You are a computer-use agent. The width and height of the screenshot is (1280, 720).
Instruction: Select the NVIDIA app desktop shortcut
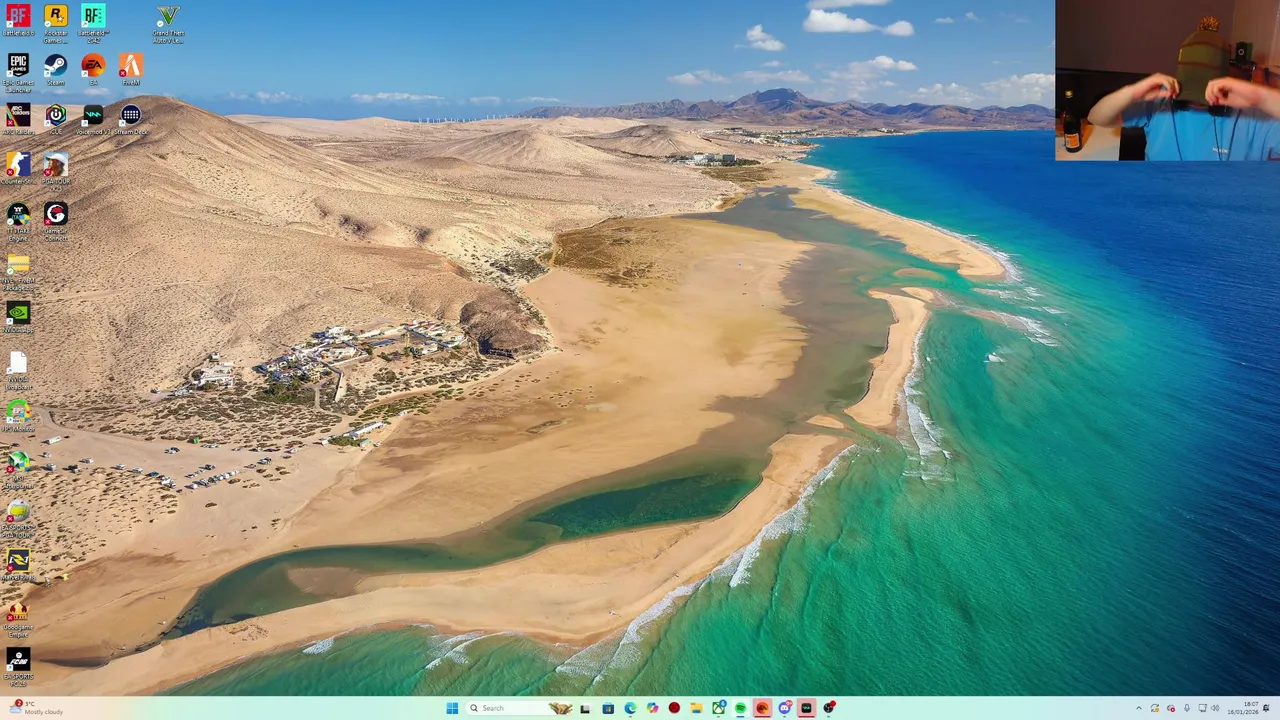click(x=18, y=317)
